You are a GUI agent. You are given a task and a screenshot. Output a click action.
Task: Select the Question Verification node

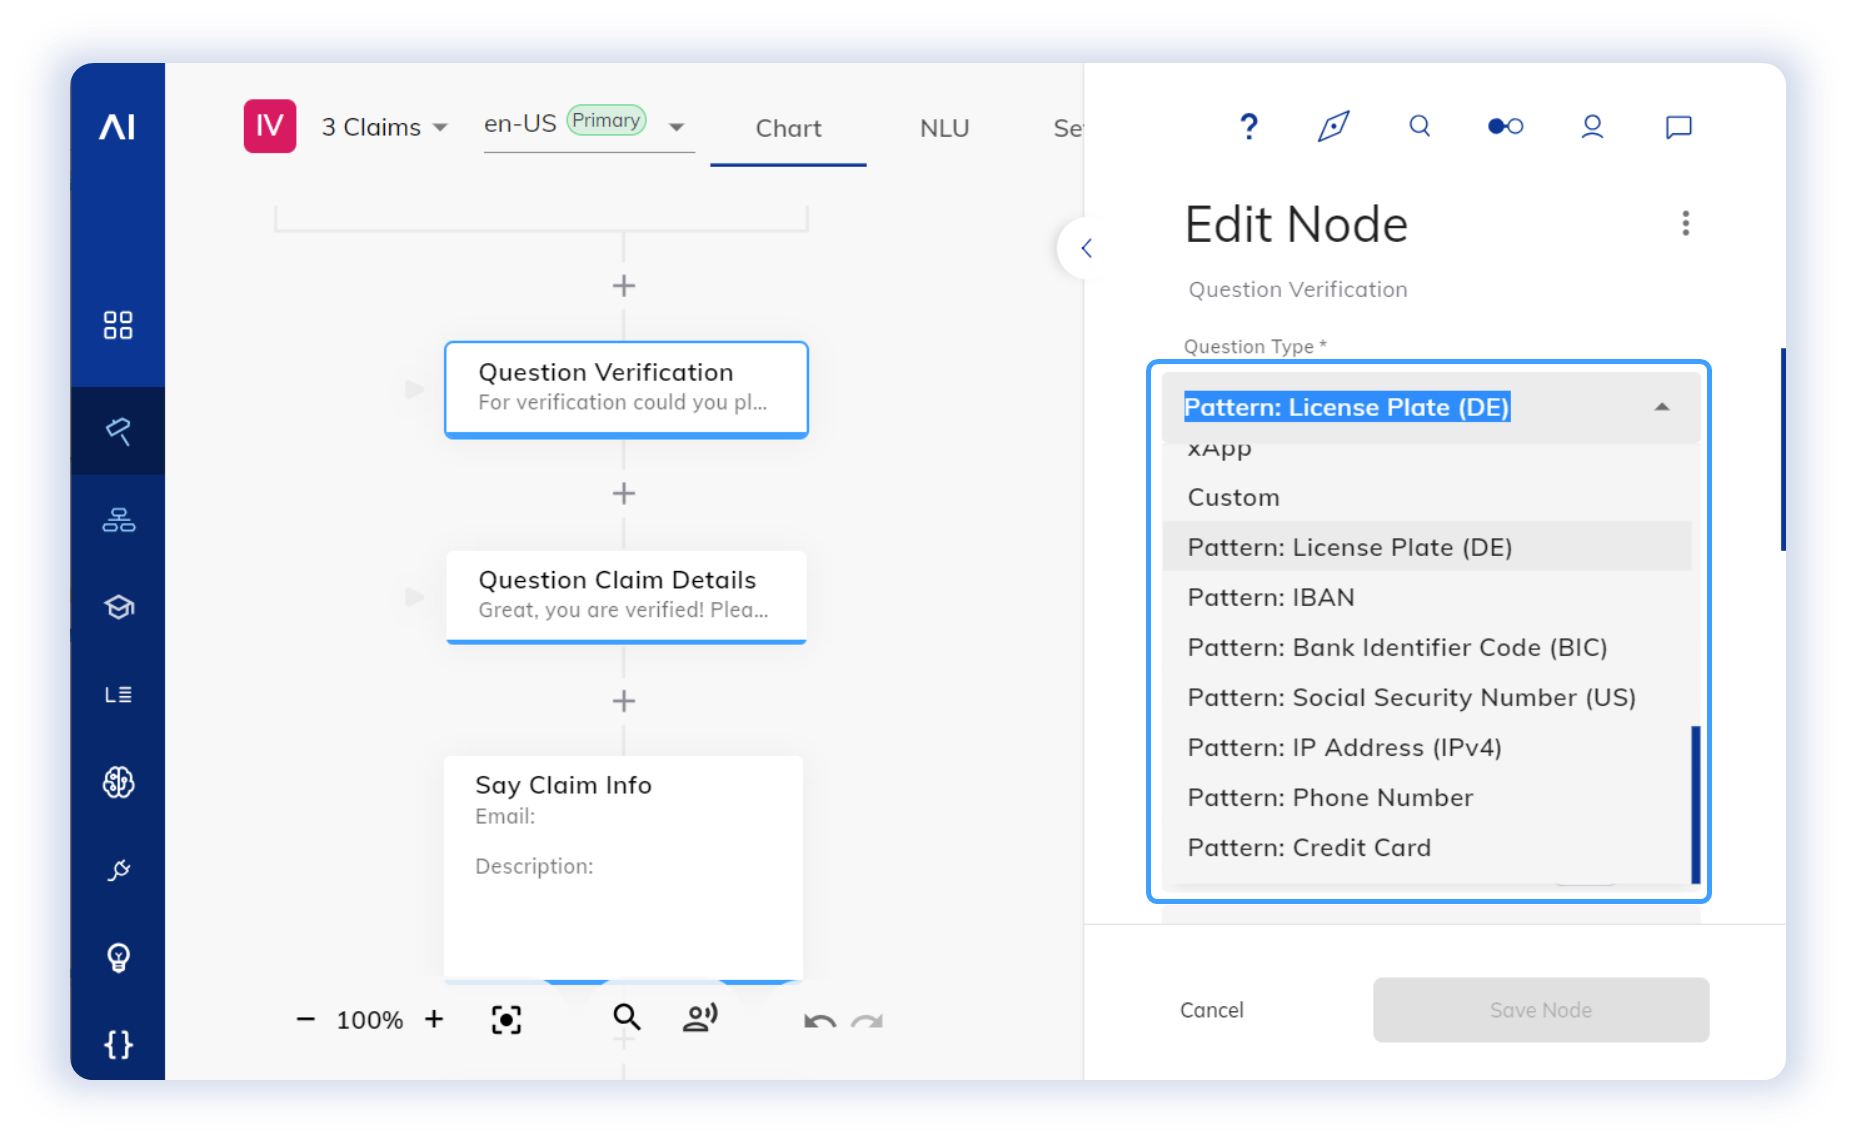click(626, 389)
